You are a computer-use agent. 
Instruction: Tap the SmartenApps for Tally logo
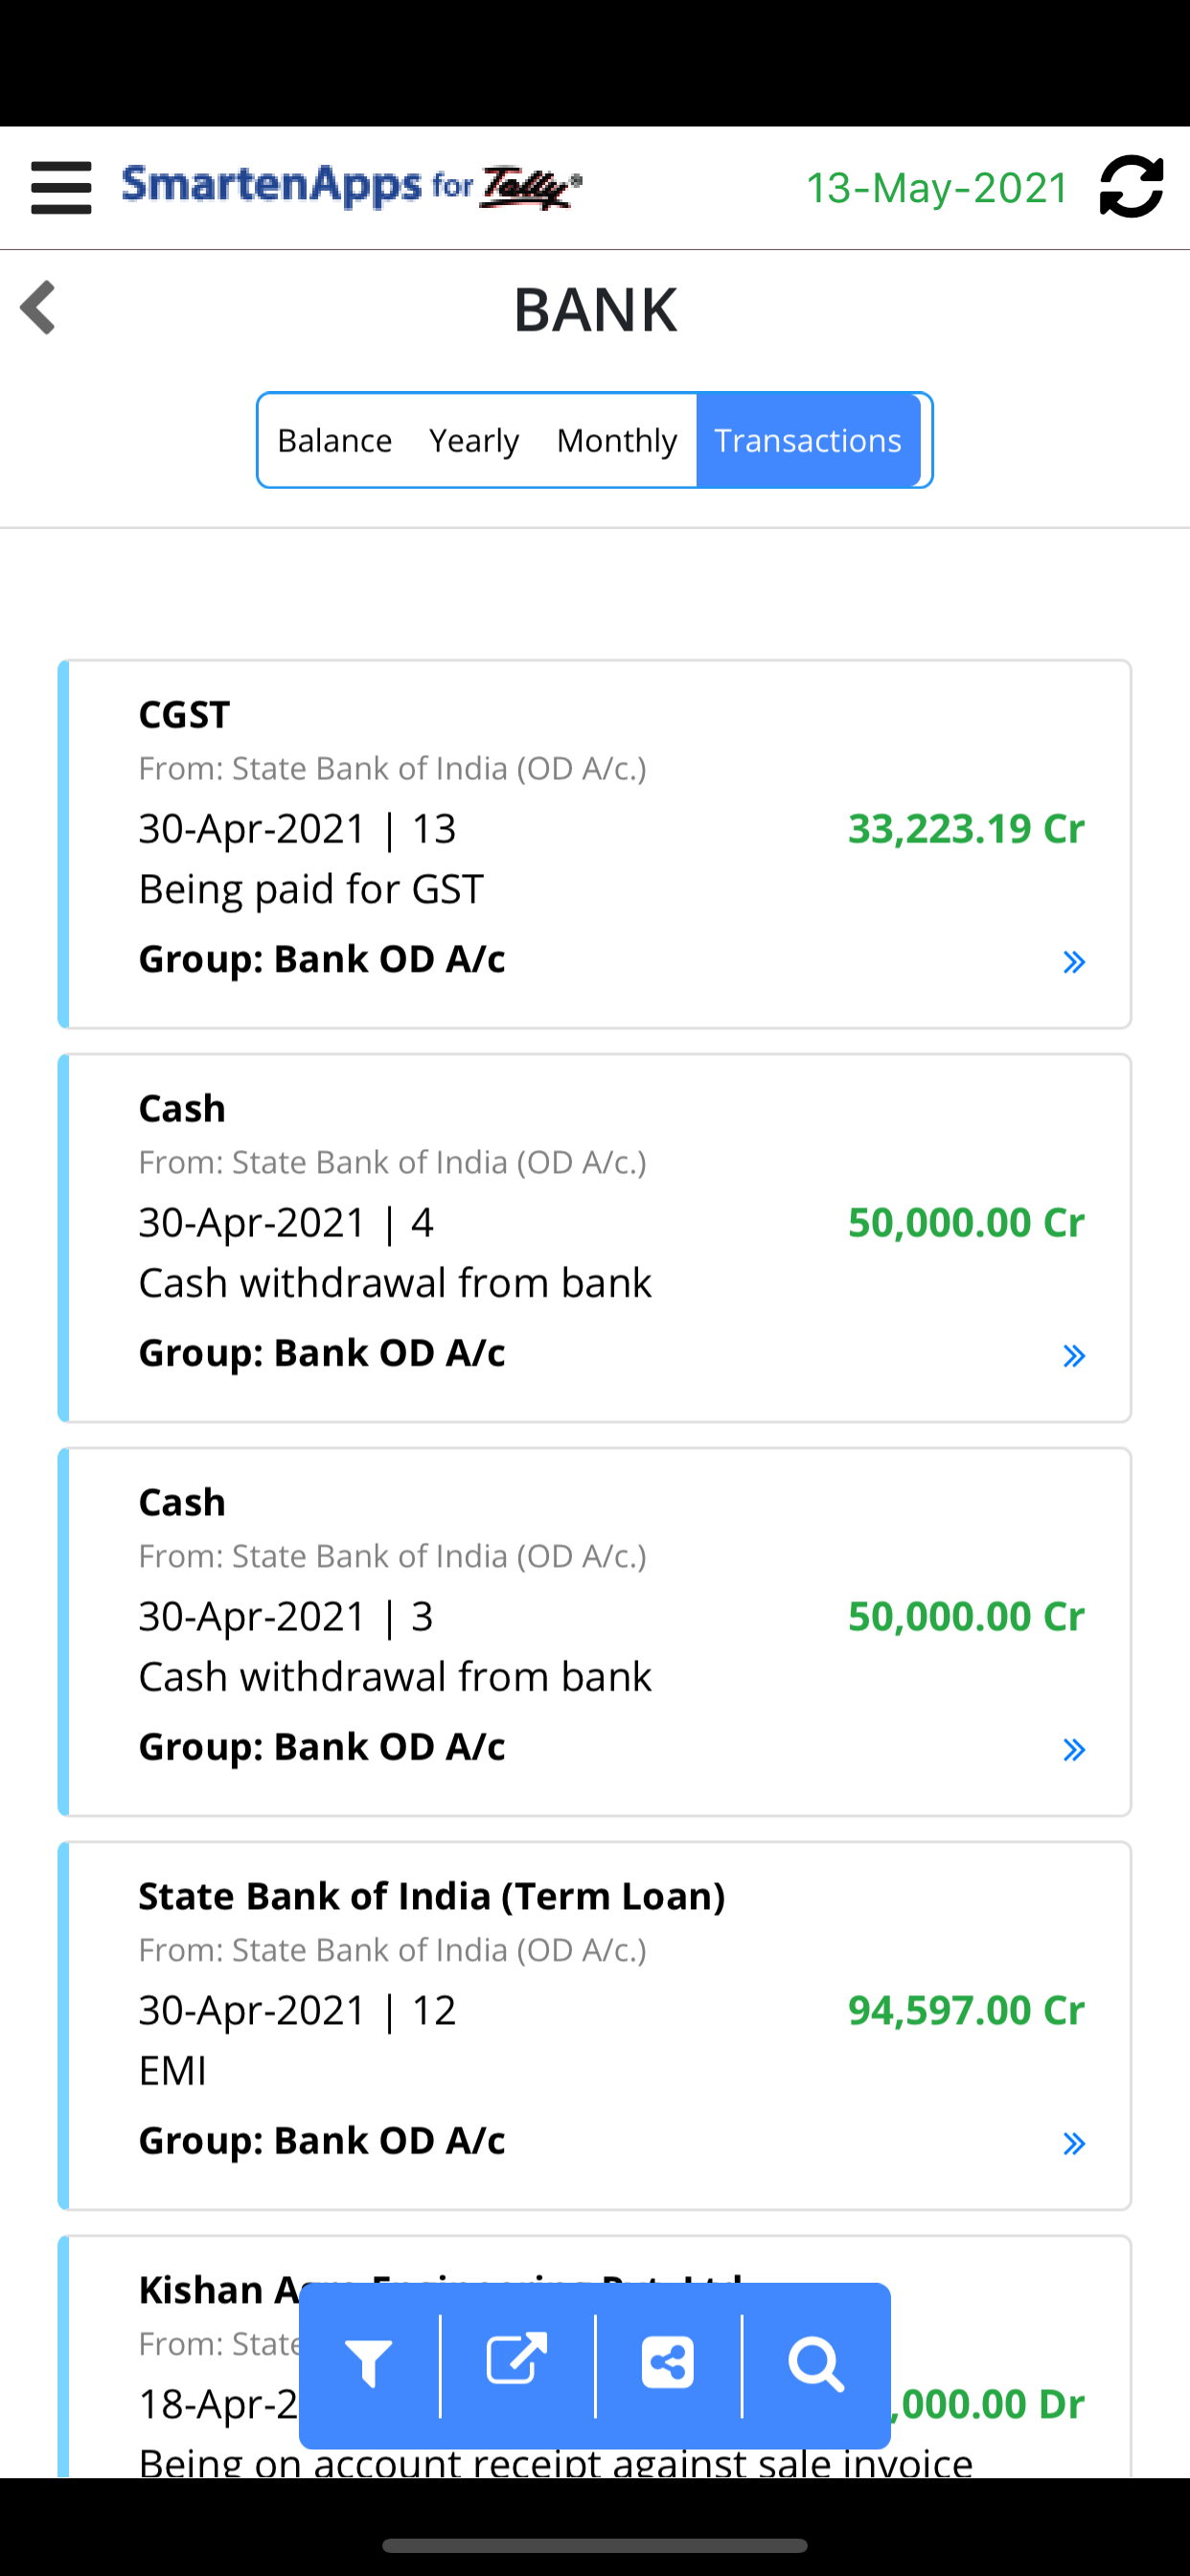click(x=352, y=187)
